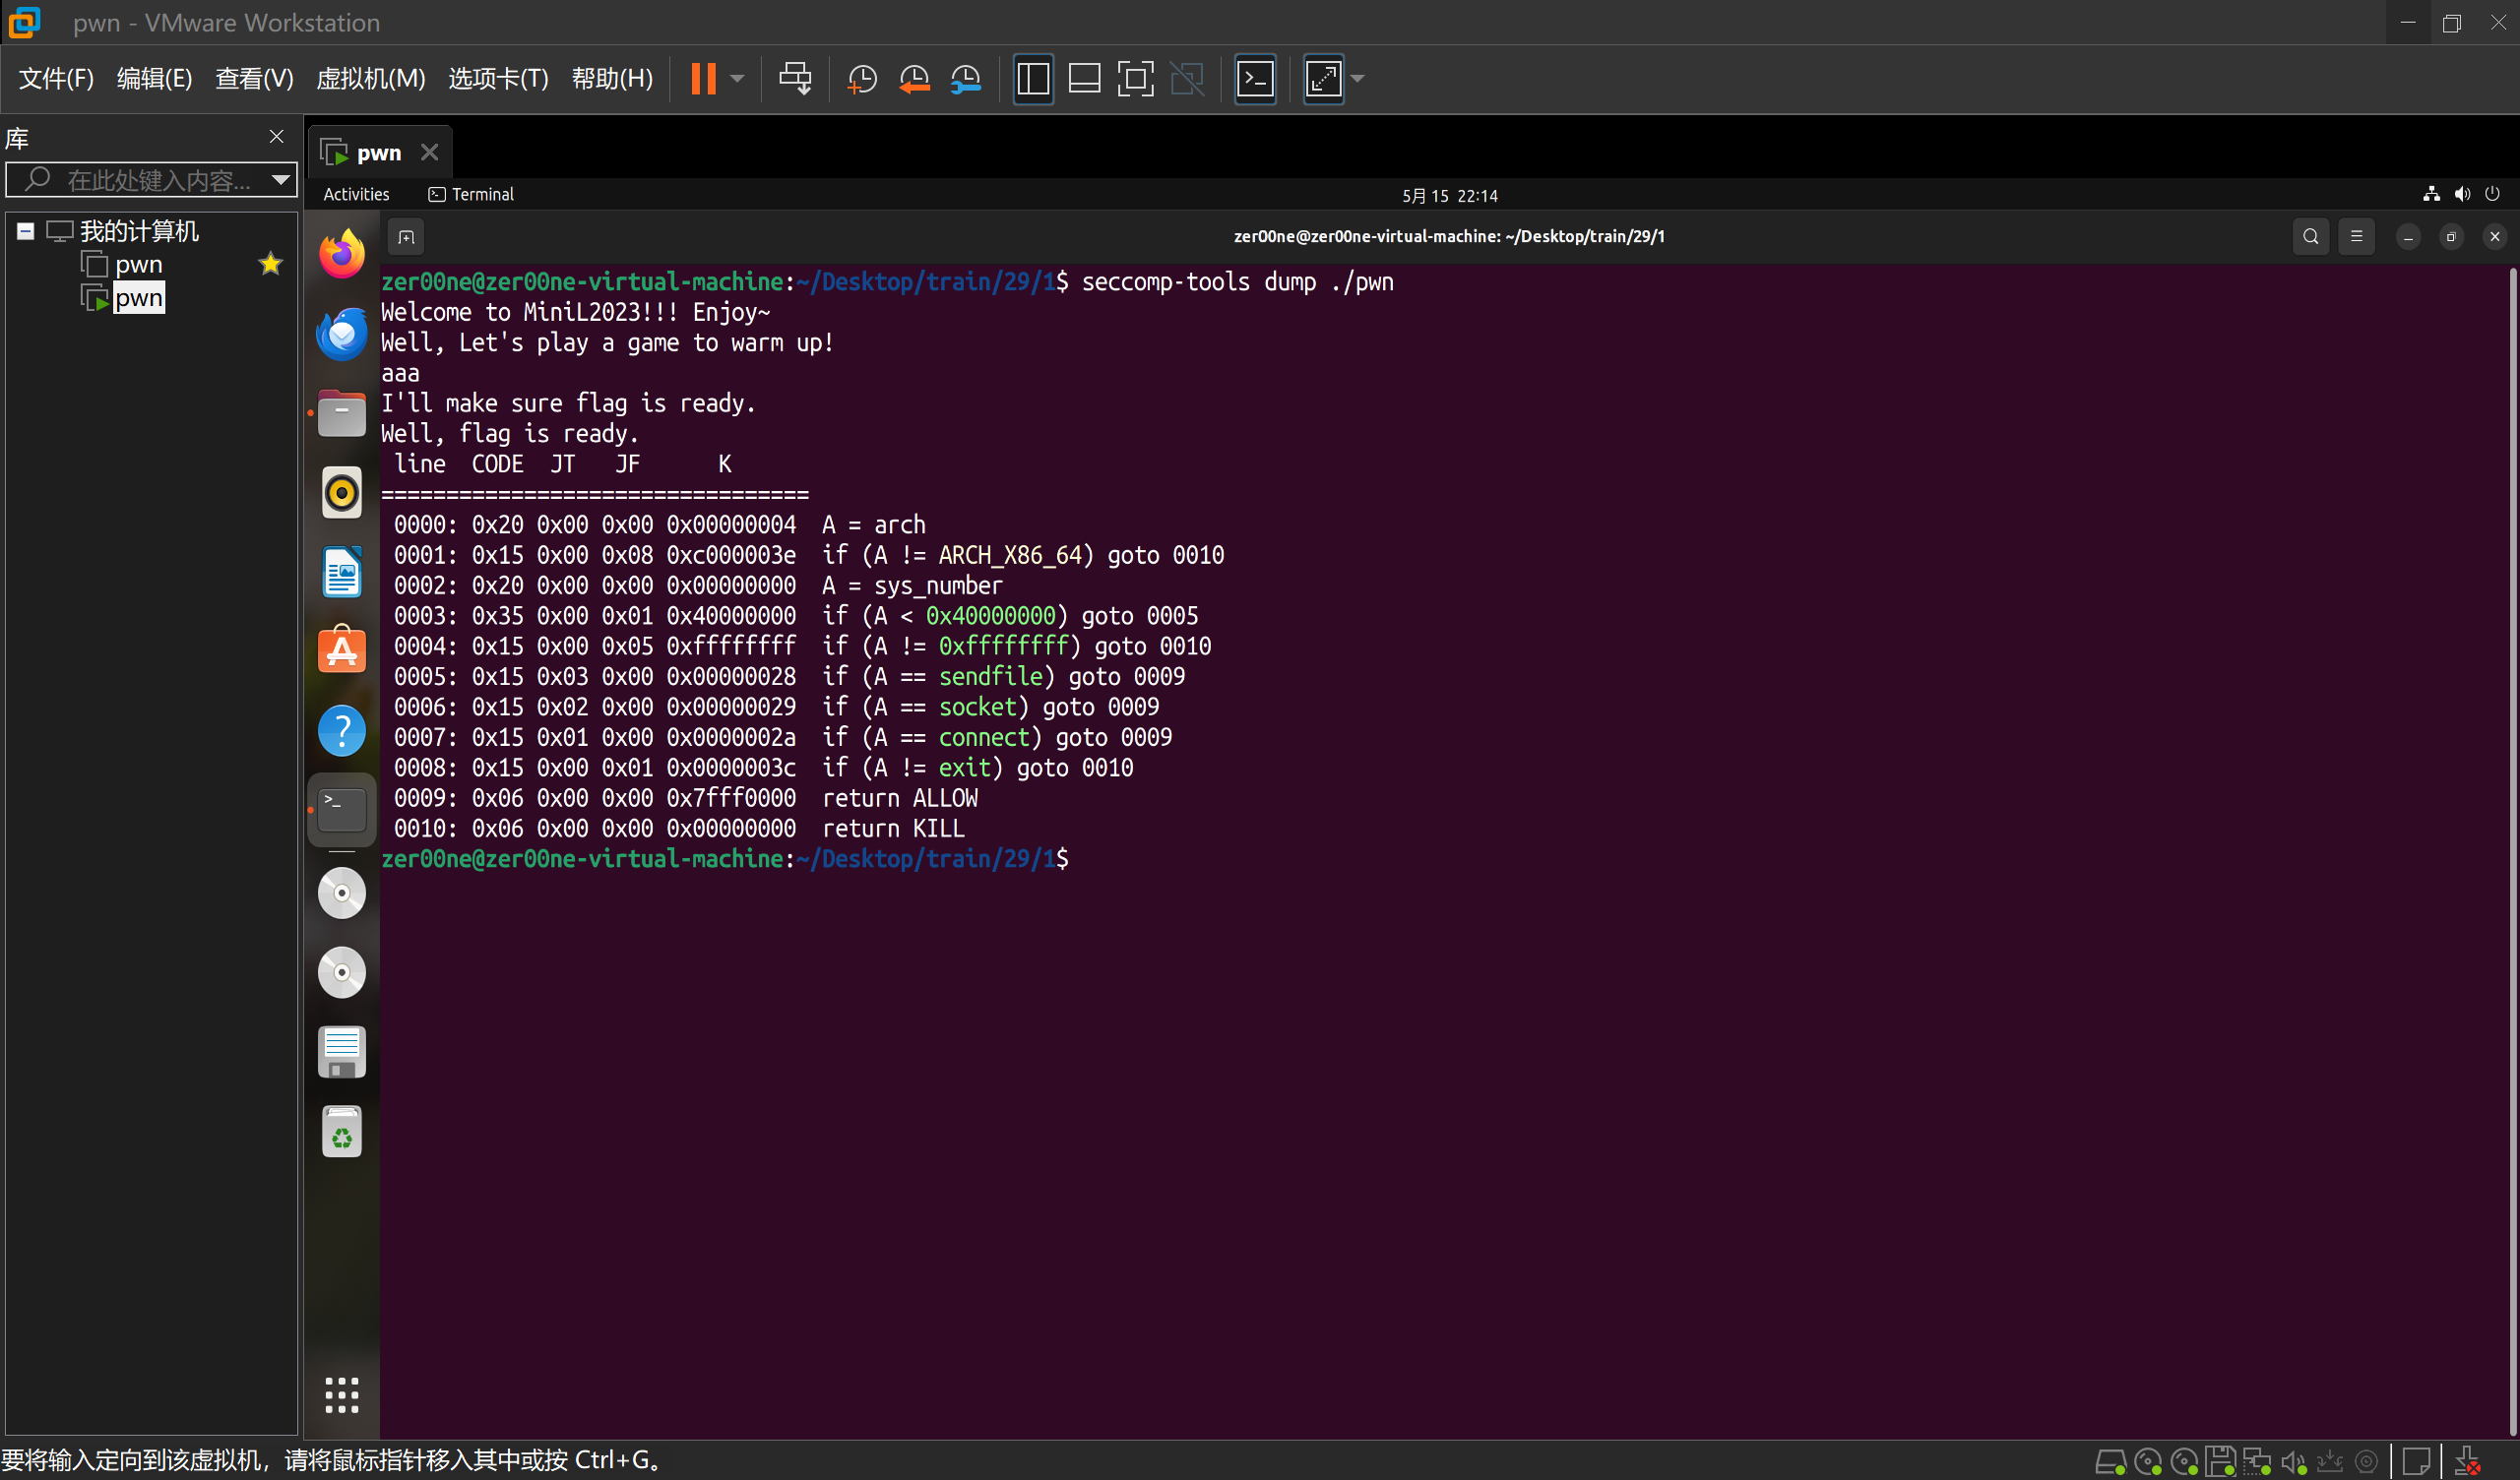Open the floppy drive icon in dock
2520x1480 pixels.
point(342,1052)
